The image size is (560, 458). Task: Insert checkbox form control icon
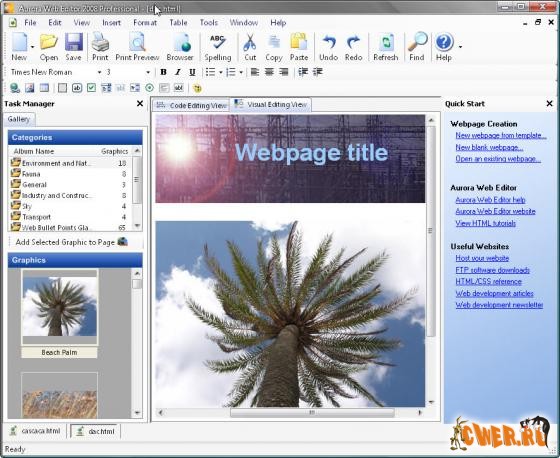pyautogui.click(x=91, y=88)
